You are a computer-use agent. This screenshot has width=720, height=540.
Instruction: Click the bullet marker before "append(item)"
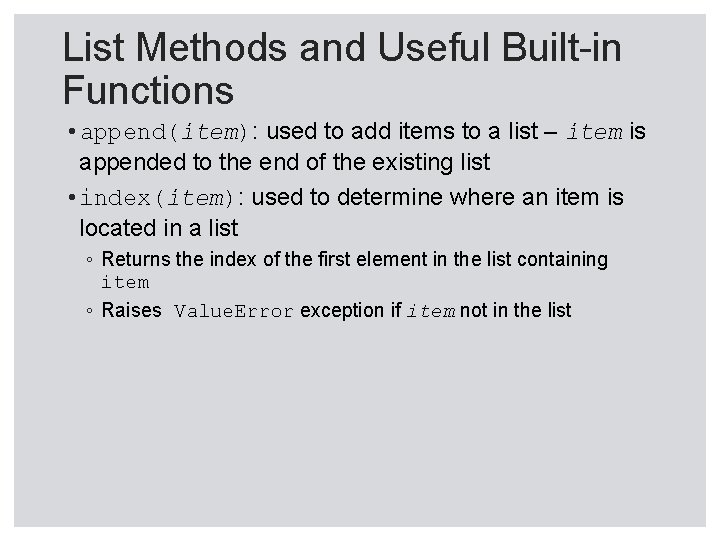[70, 132]
